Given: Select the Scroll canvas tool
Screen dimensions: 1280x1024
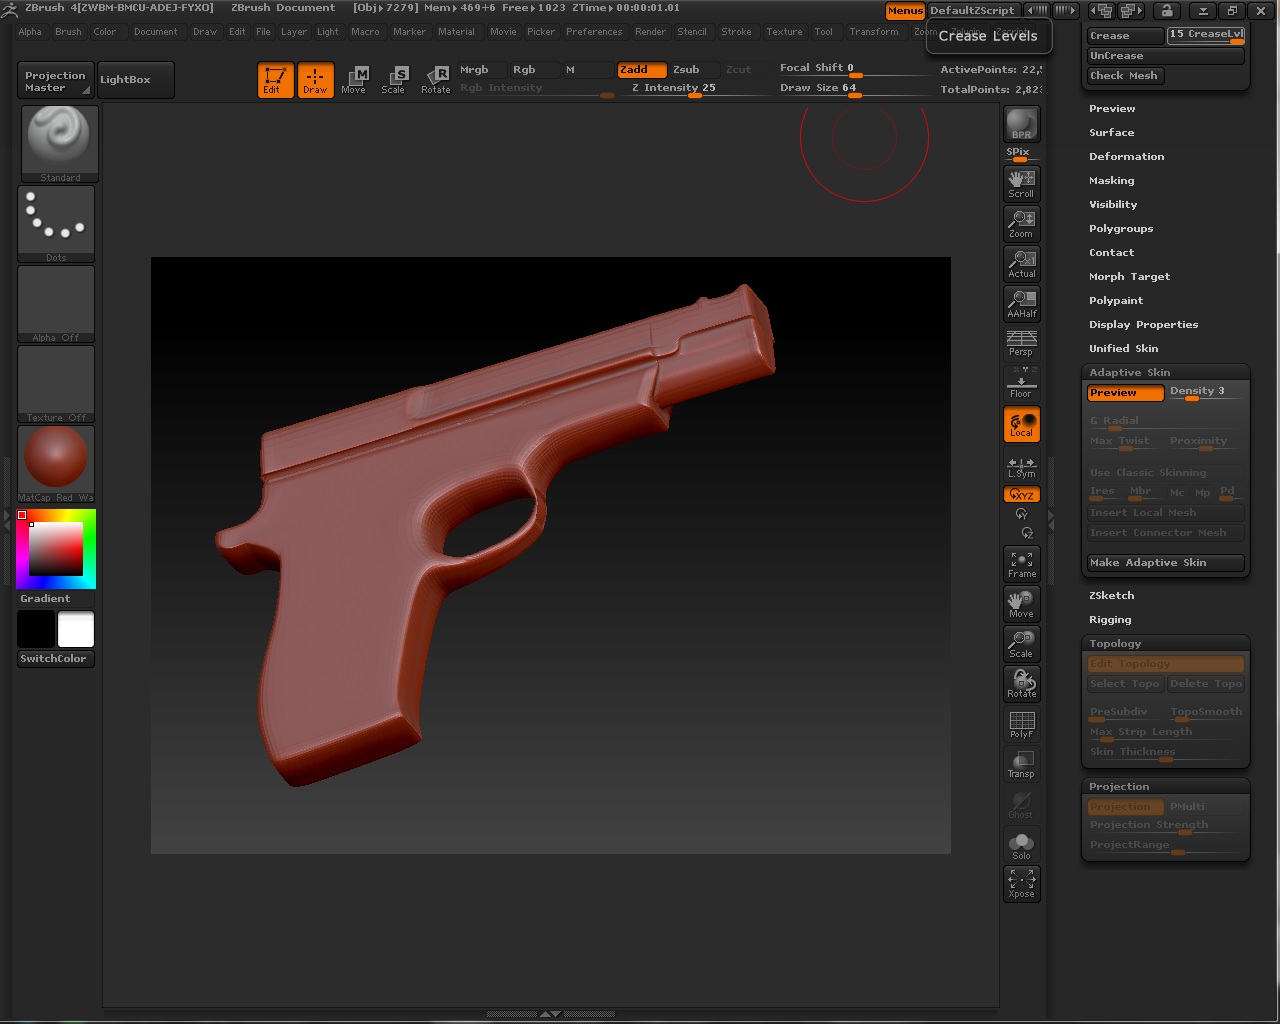Looking at the screenshot, I should 1021,183.
